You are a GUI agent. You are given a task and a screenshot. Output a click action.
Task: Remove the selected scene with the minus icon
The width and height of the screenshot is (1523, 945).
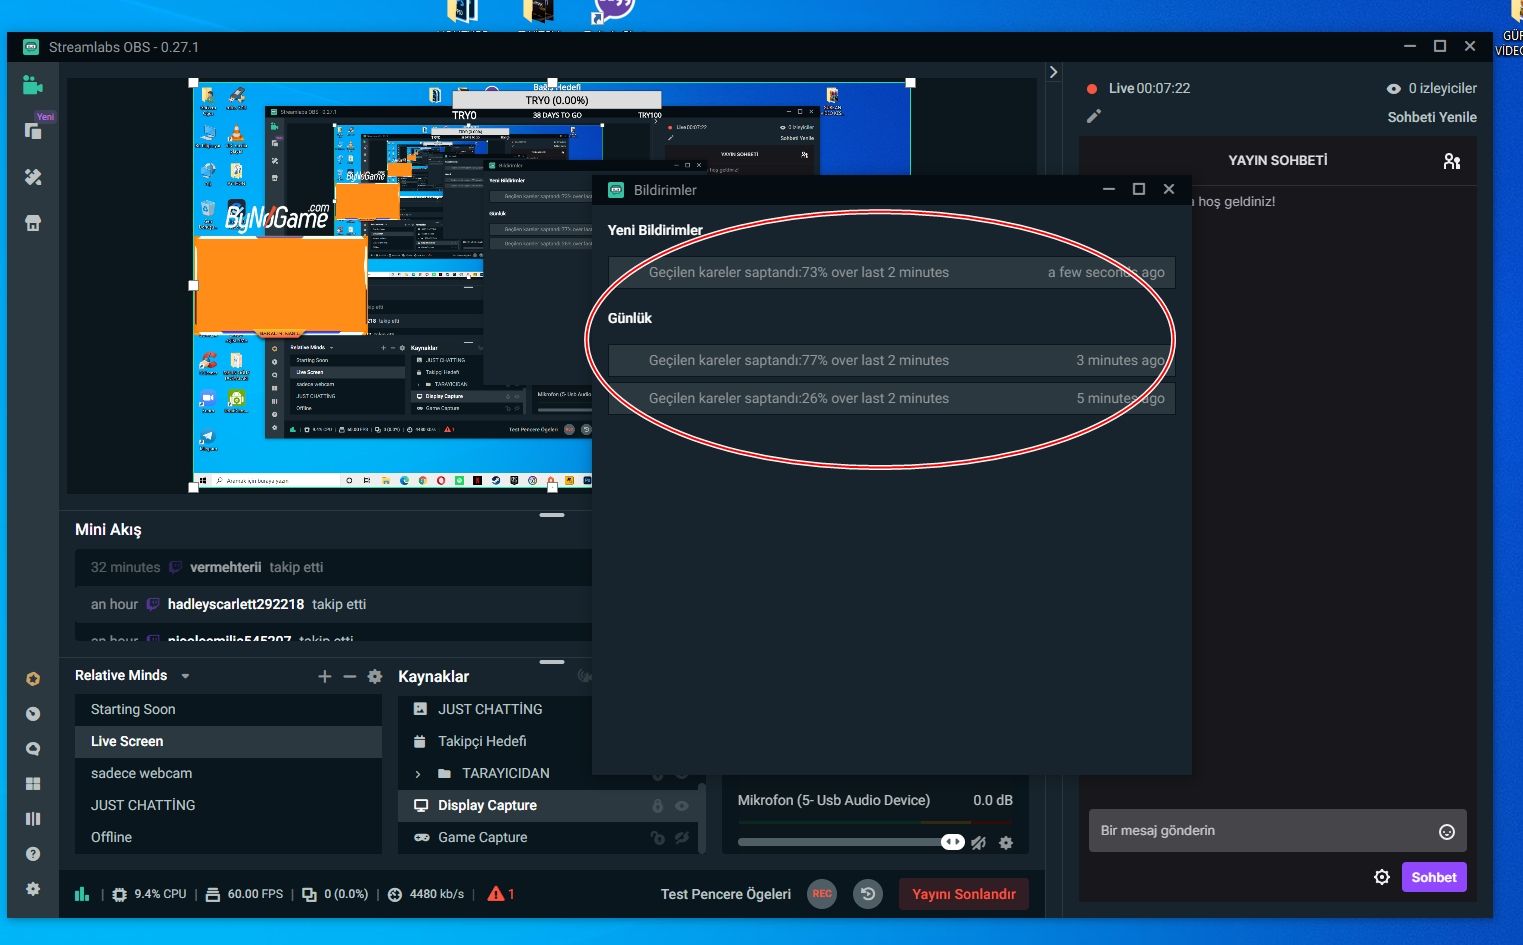[x=349, y=677]
